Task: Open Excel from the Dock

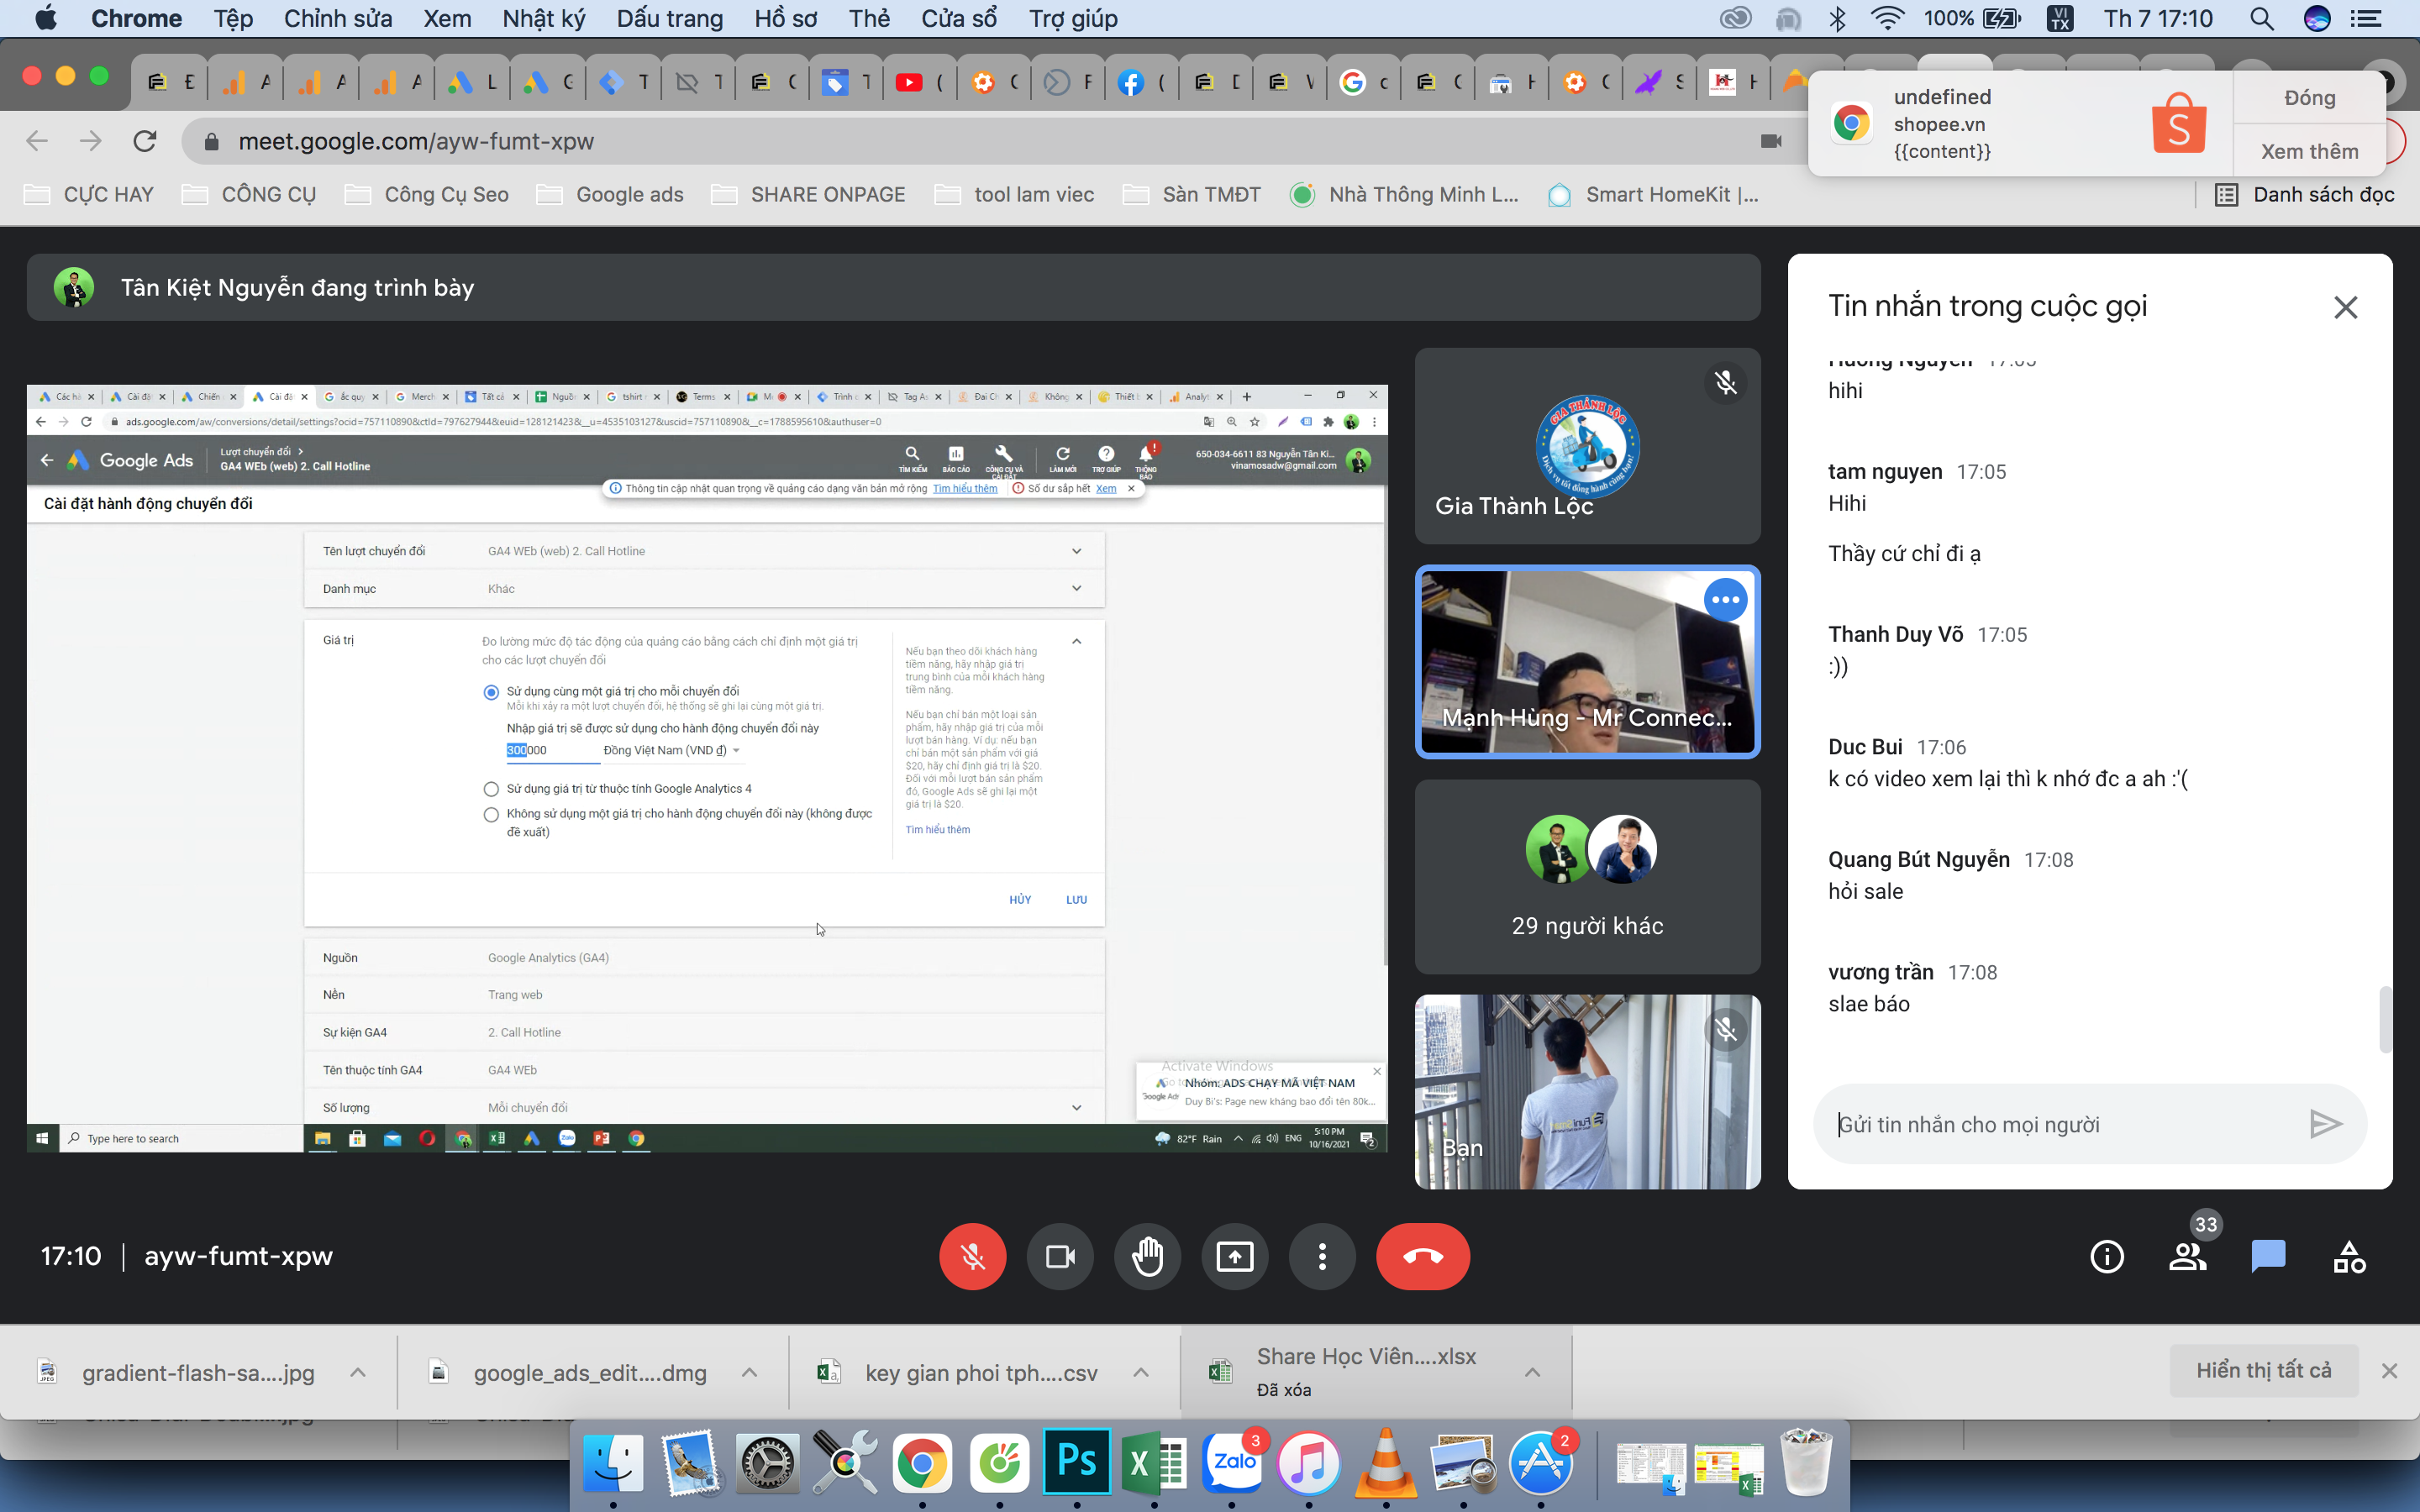Action: (1154, 1464)
